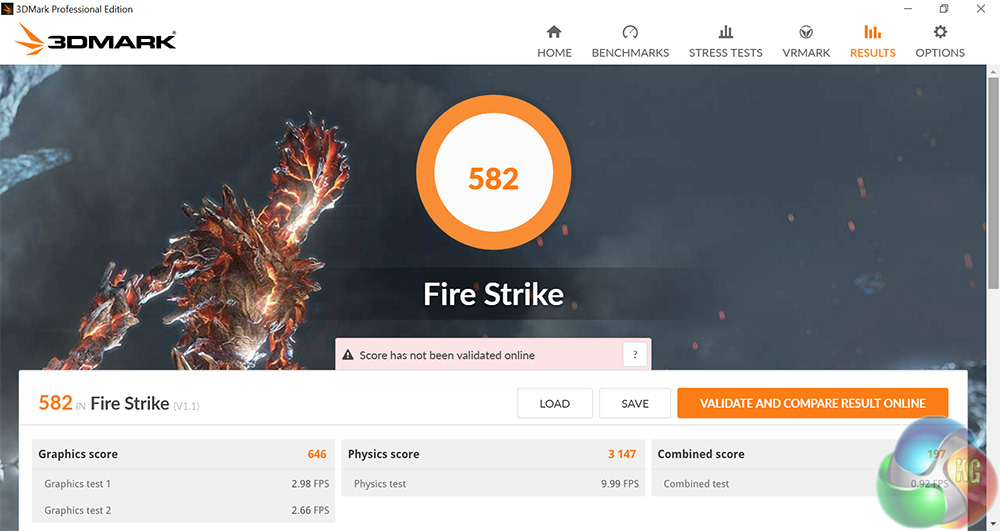Click 'Score has not been validated online' text
The height and width of the screenshot is (531, 1000).
click(x=447, y=355)
